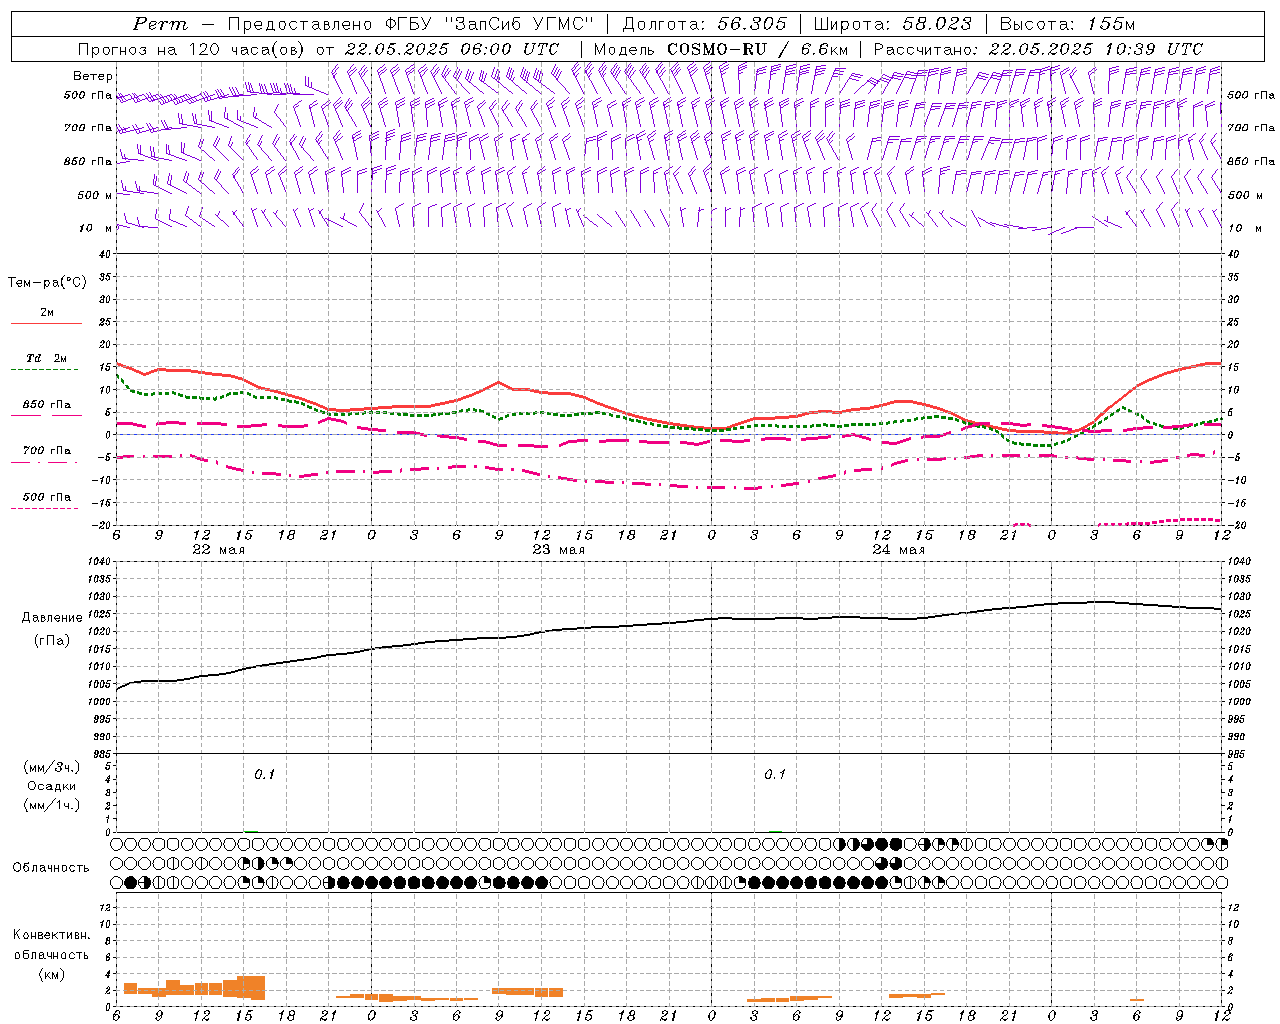Click the computed time "Рассчитано: 22.05.2025 10:39 UTC"
Image resolution: width=1280 pixels, height=1024 pixels.
1038,49
